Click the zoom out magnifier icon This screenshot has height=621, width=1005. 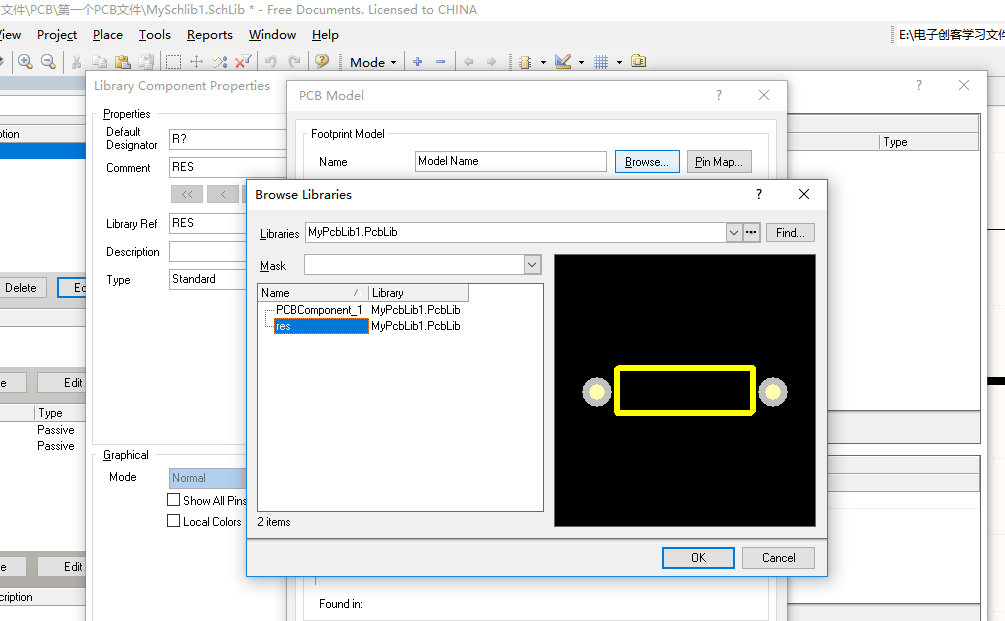49,62
